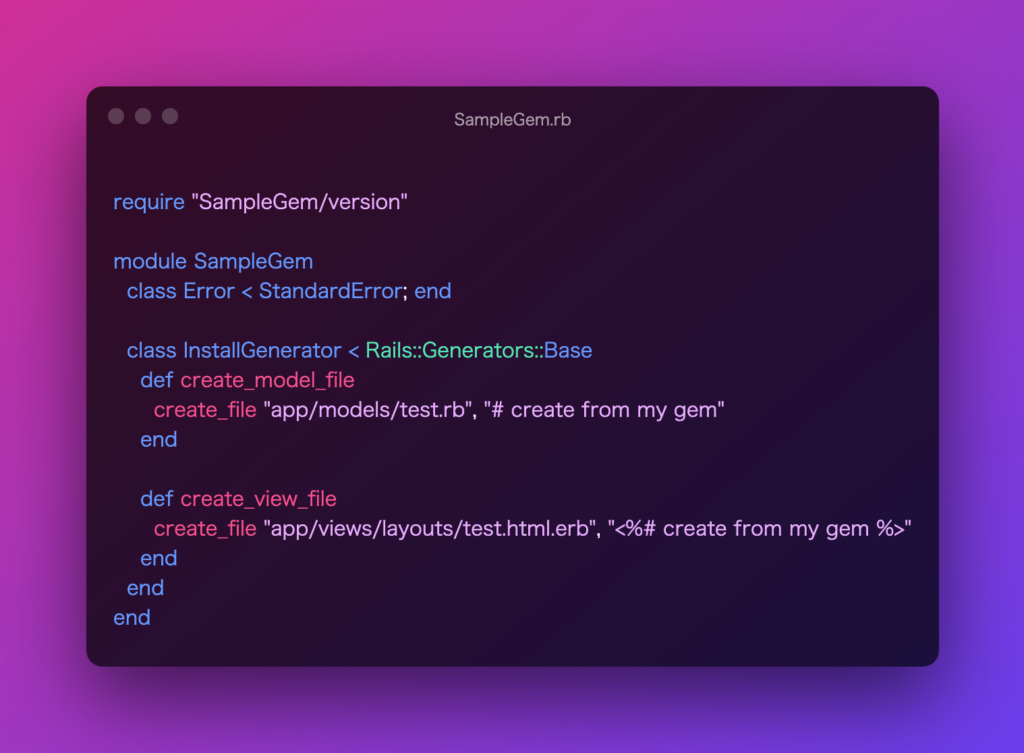Click the "<%# create from my gem %>" string
1024x753 pixels.
pyautogui.click(x=760, y=529)
